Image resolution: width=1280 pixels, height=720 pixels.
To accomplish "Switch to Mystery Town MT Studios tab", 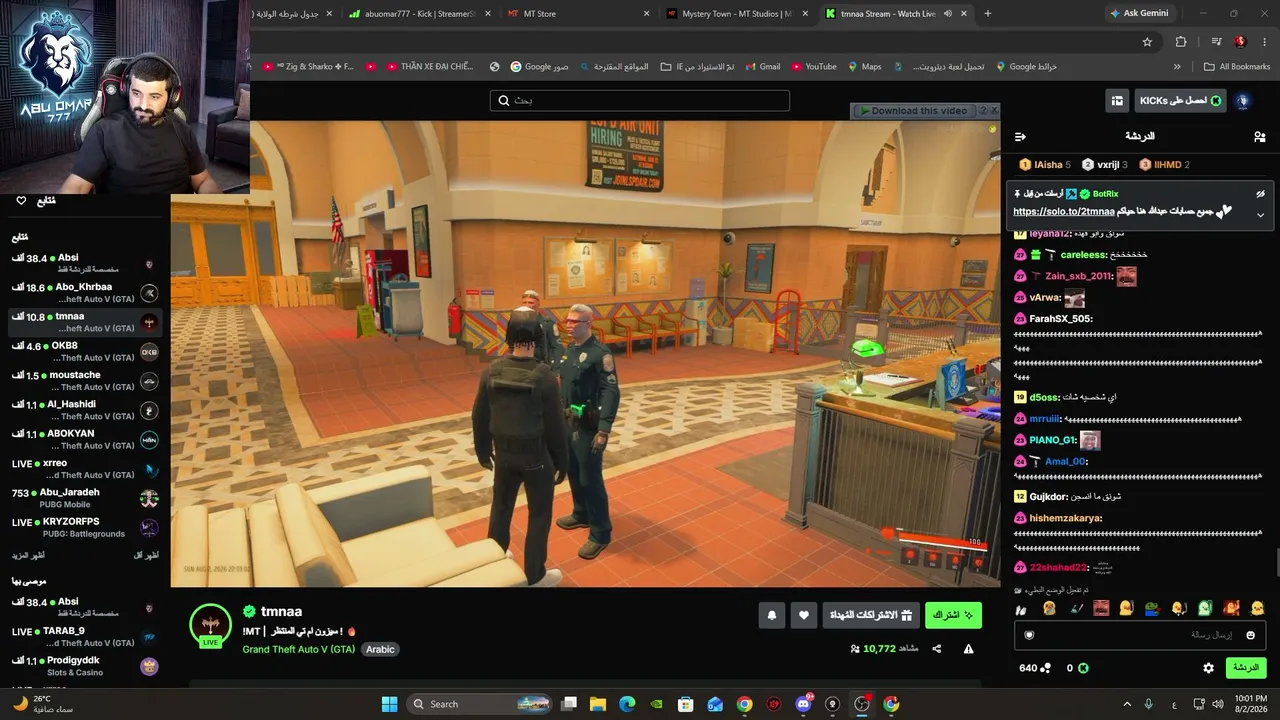I will click(x=735, y=14).
